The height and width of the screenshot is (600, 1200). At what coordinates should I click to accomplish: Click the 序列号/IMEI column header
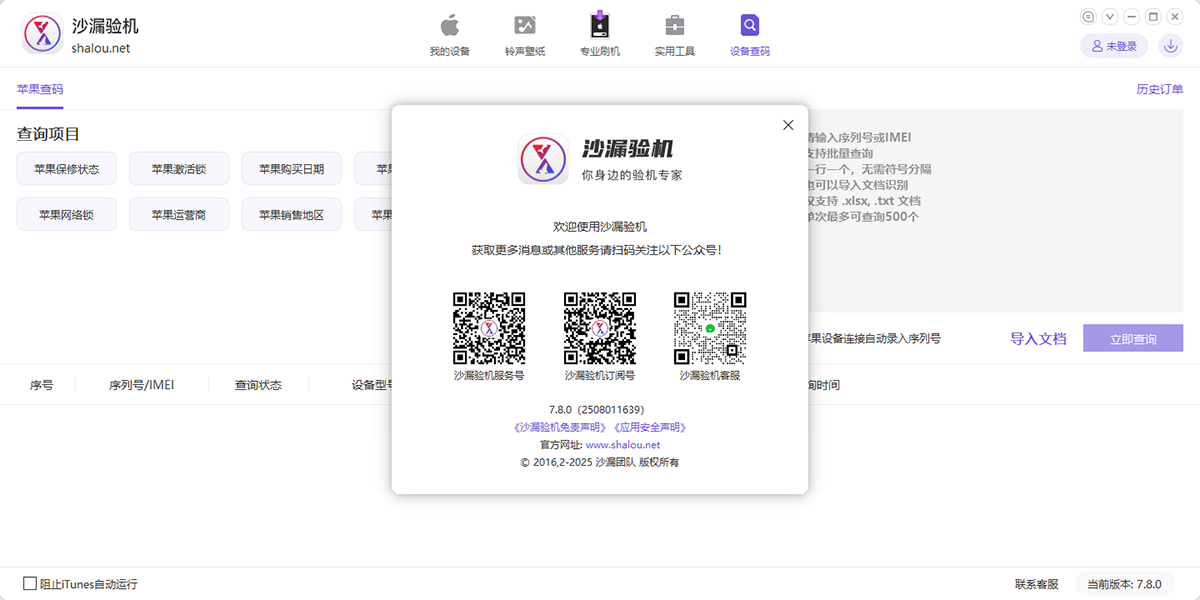141,385
